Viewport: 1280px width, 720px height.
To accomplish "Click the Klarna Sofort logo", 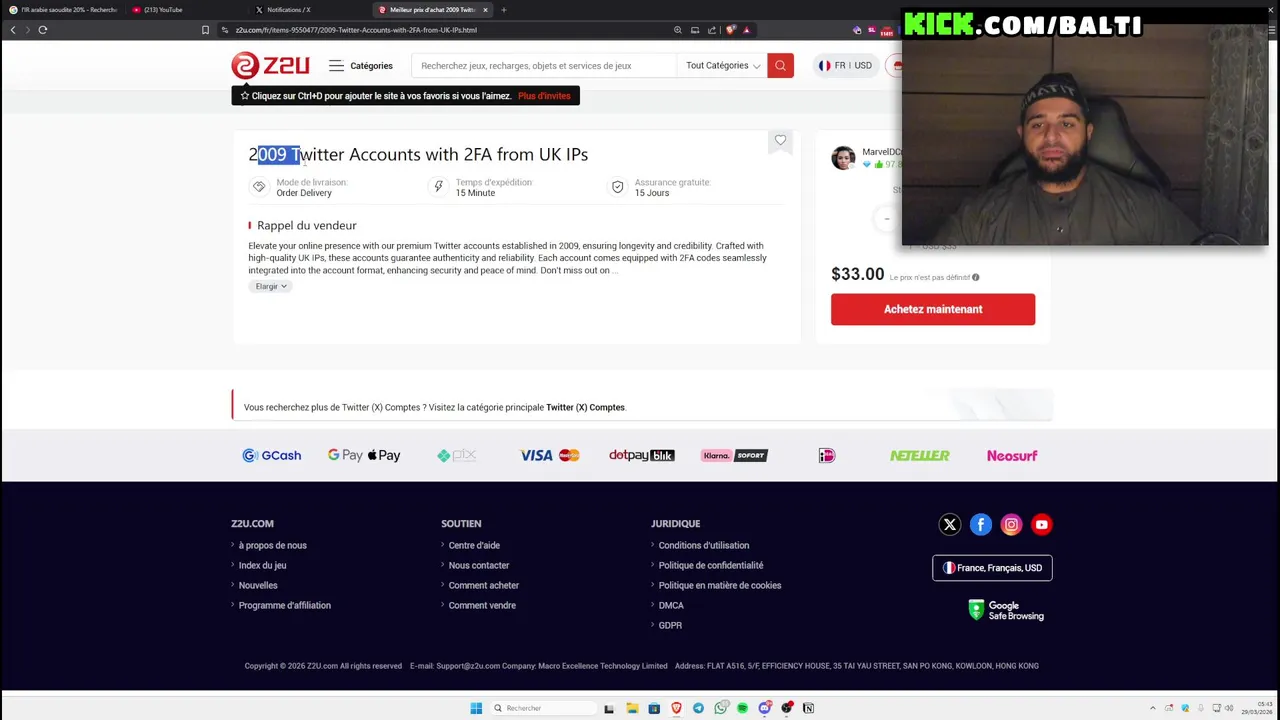I will point(733,456).
